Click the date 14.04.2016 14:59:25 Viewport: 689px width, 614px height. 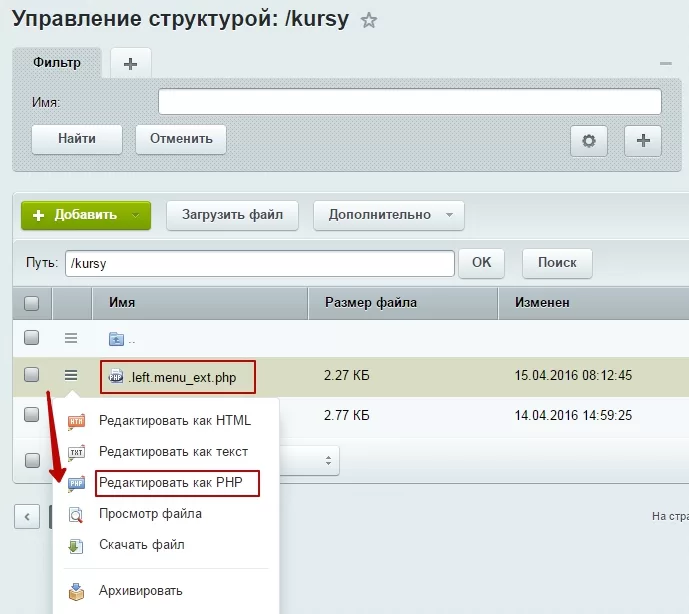click(x=573, y=415)
